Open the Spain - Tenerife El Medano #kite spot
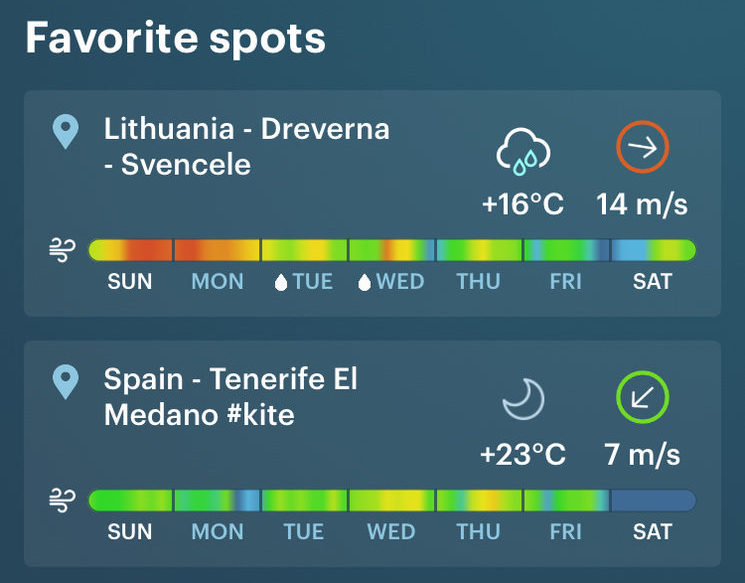Viewport: 745px width, 583px height. pyautogui.click(x=230, y=397)
